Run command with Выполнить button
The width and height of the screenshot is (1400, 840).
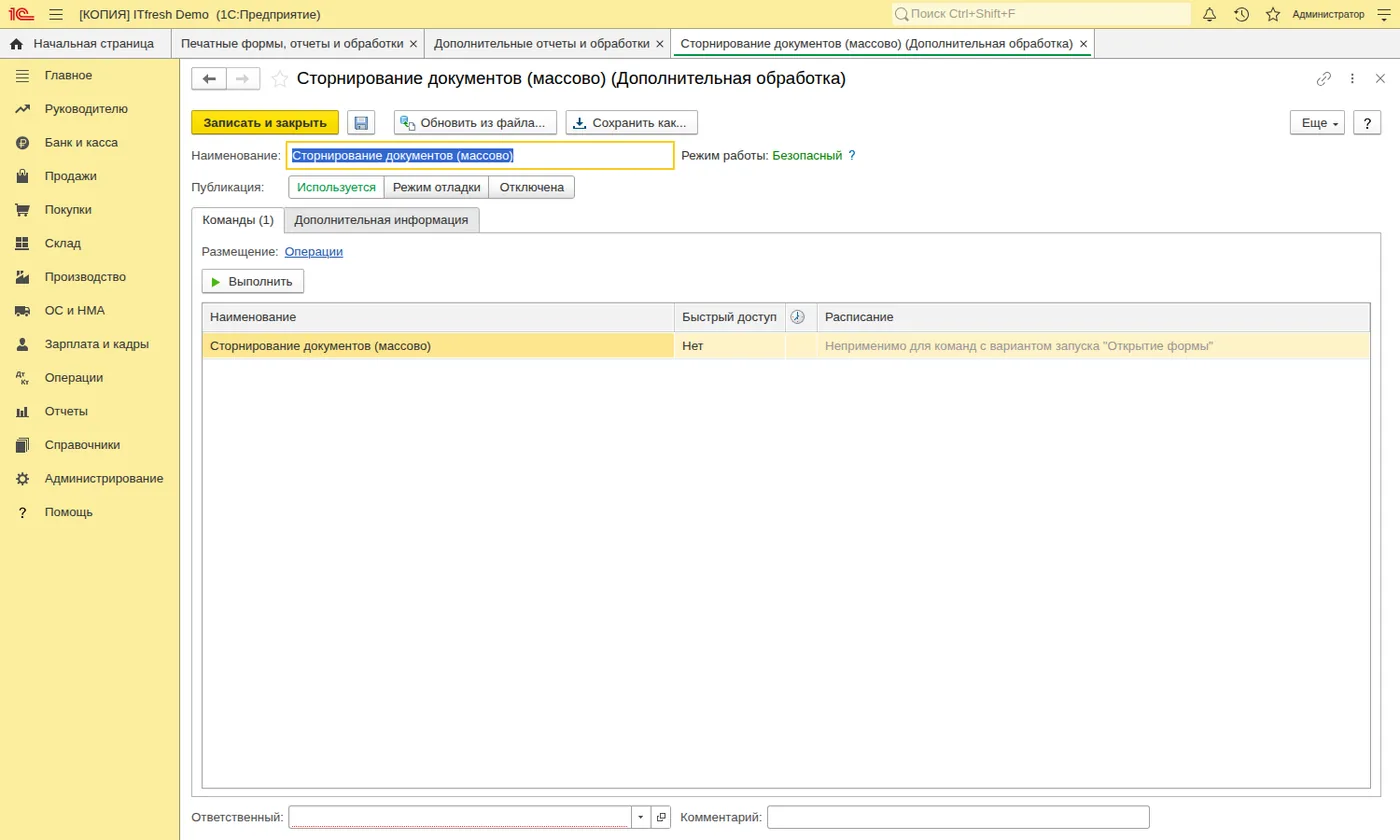(x=253, y=282)
